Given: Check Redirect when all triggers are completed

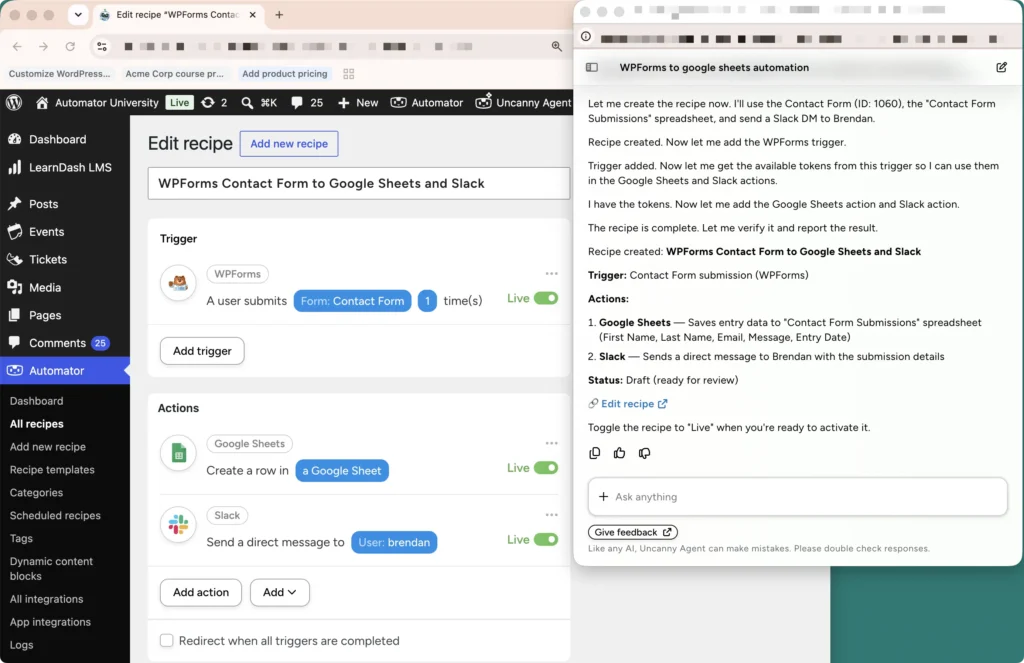Looking at the screenshot, I should [167, 641].
